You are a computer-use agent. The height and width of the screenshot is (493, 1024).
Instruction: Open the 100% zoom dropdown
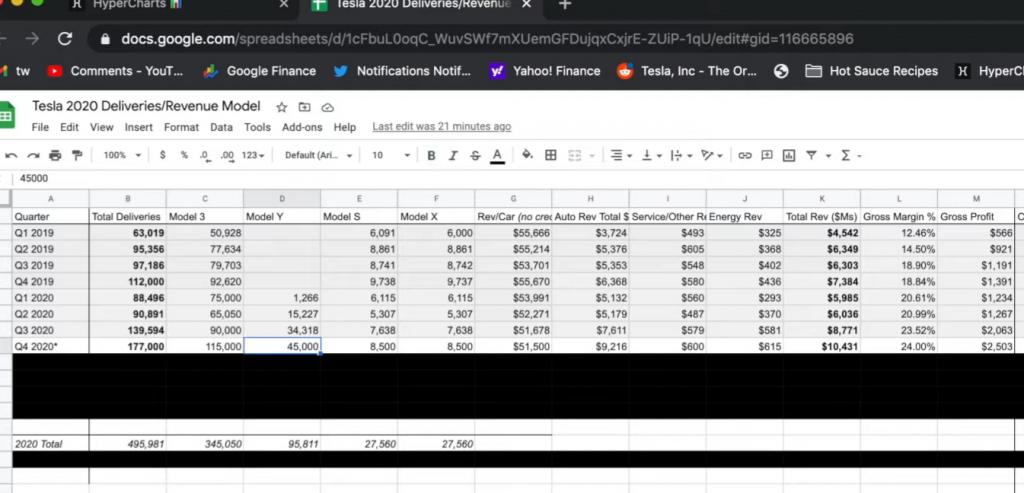pos(122,155)
